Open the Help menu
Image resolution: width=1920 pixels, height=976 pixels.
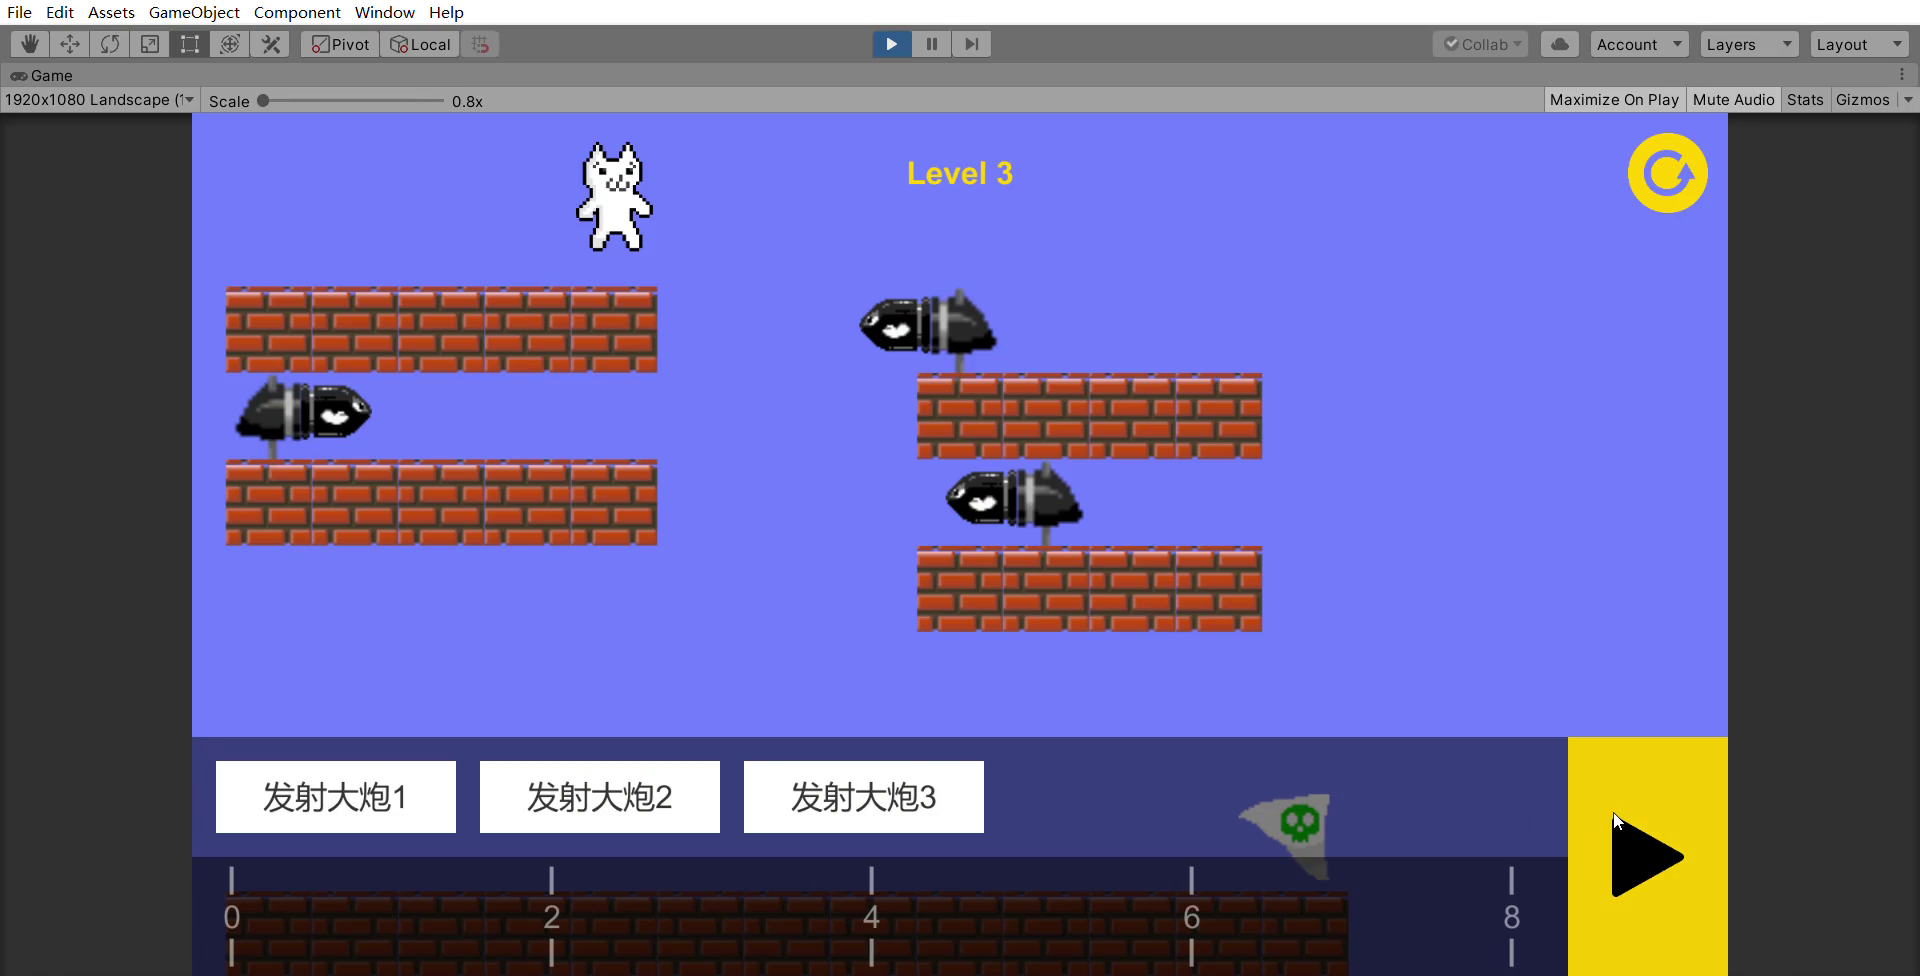(446, 12)
